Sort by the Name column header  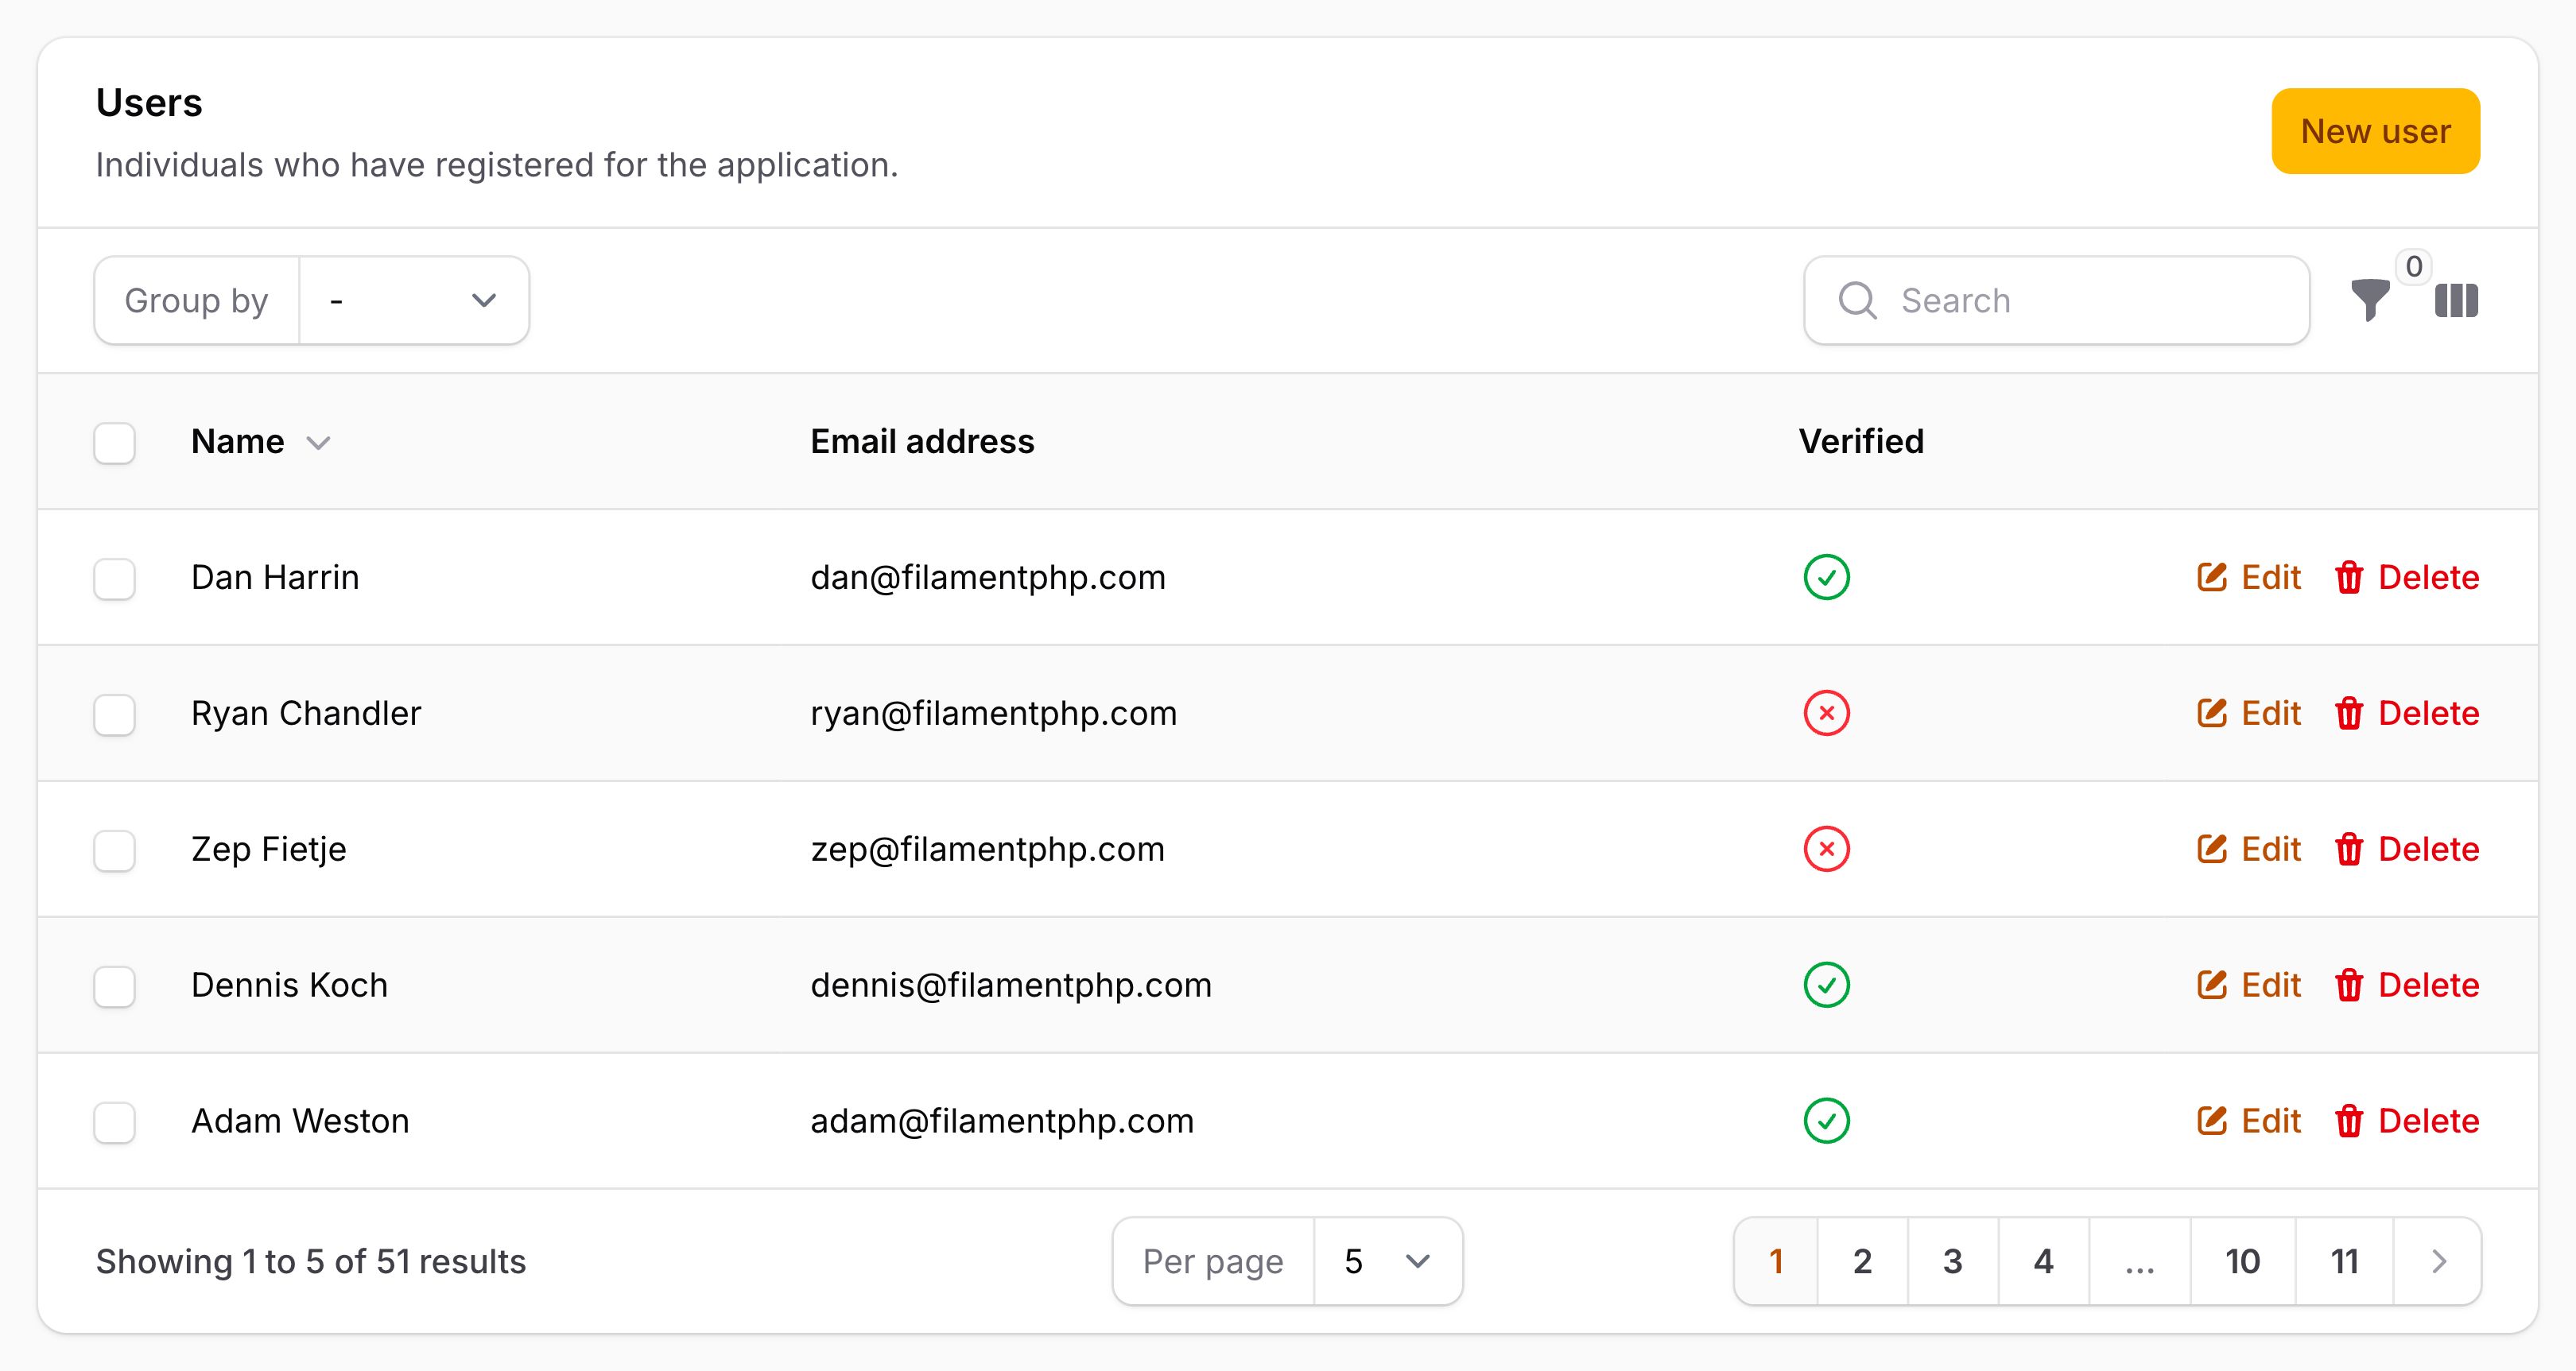pos(260,441)
